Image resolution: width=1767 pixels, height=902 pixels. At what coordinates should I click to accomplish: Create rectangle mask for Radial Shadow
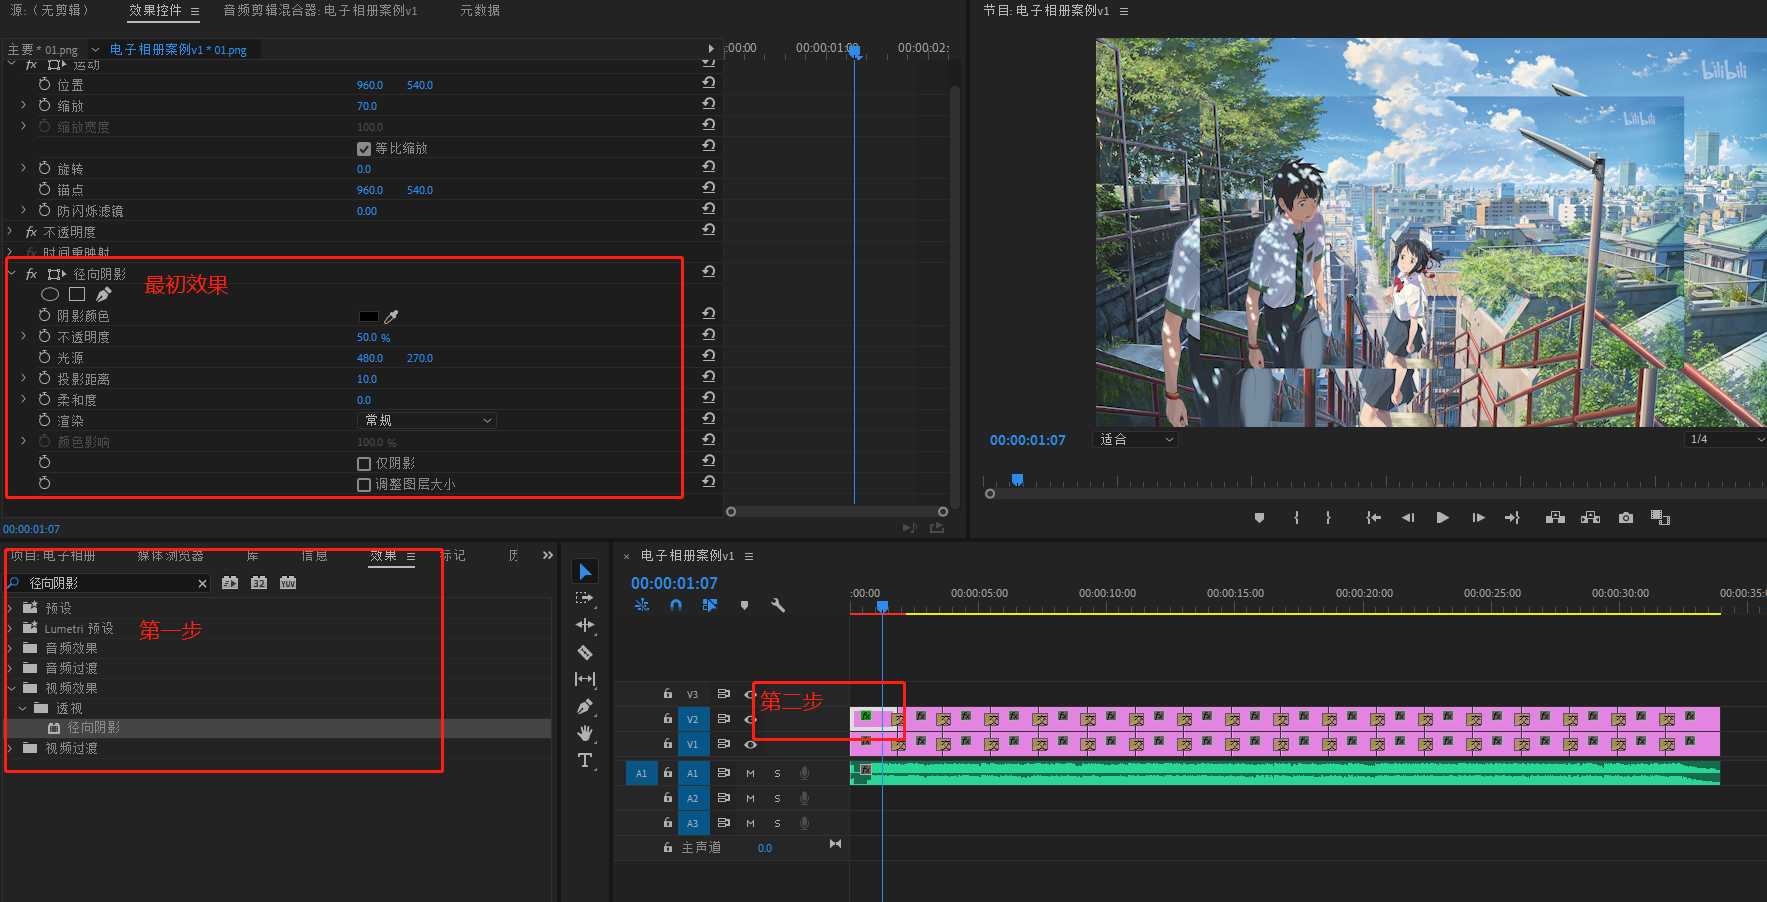(x=77, y=294)
